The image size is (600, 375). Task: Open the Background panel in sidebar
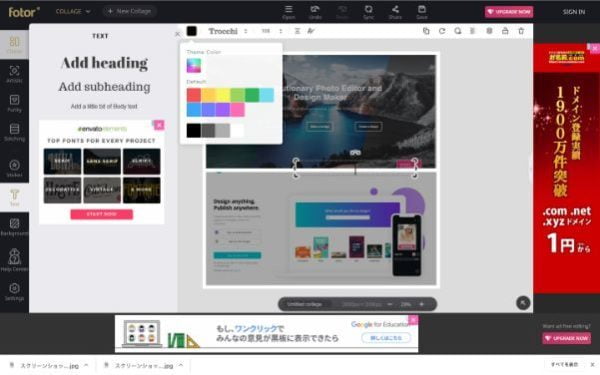pyautogui.click(x=15, y=227)
